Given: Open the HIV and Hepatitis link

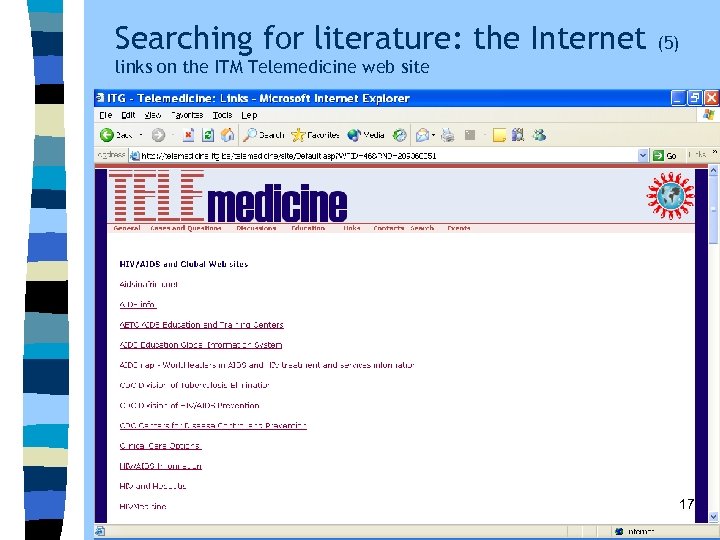Looking at the screenshot, I should tap(152, 486).
